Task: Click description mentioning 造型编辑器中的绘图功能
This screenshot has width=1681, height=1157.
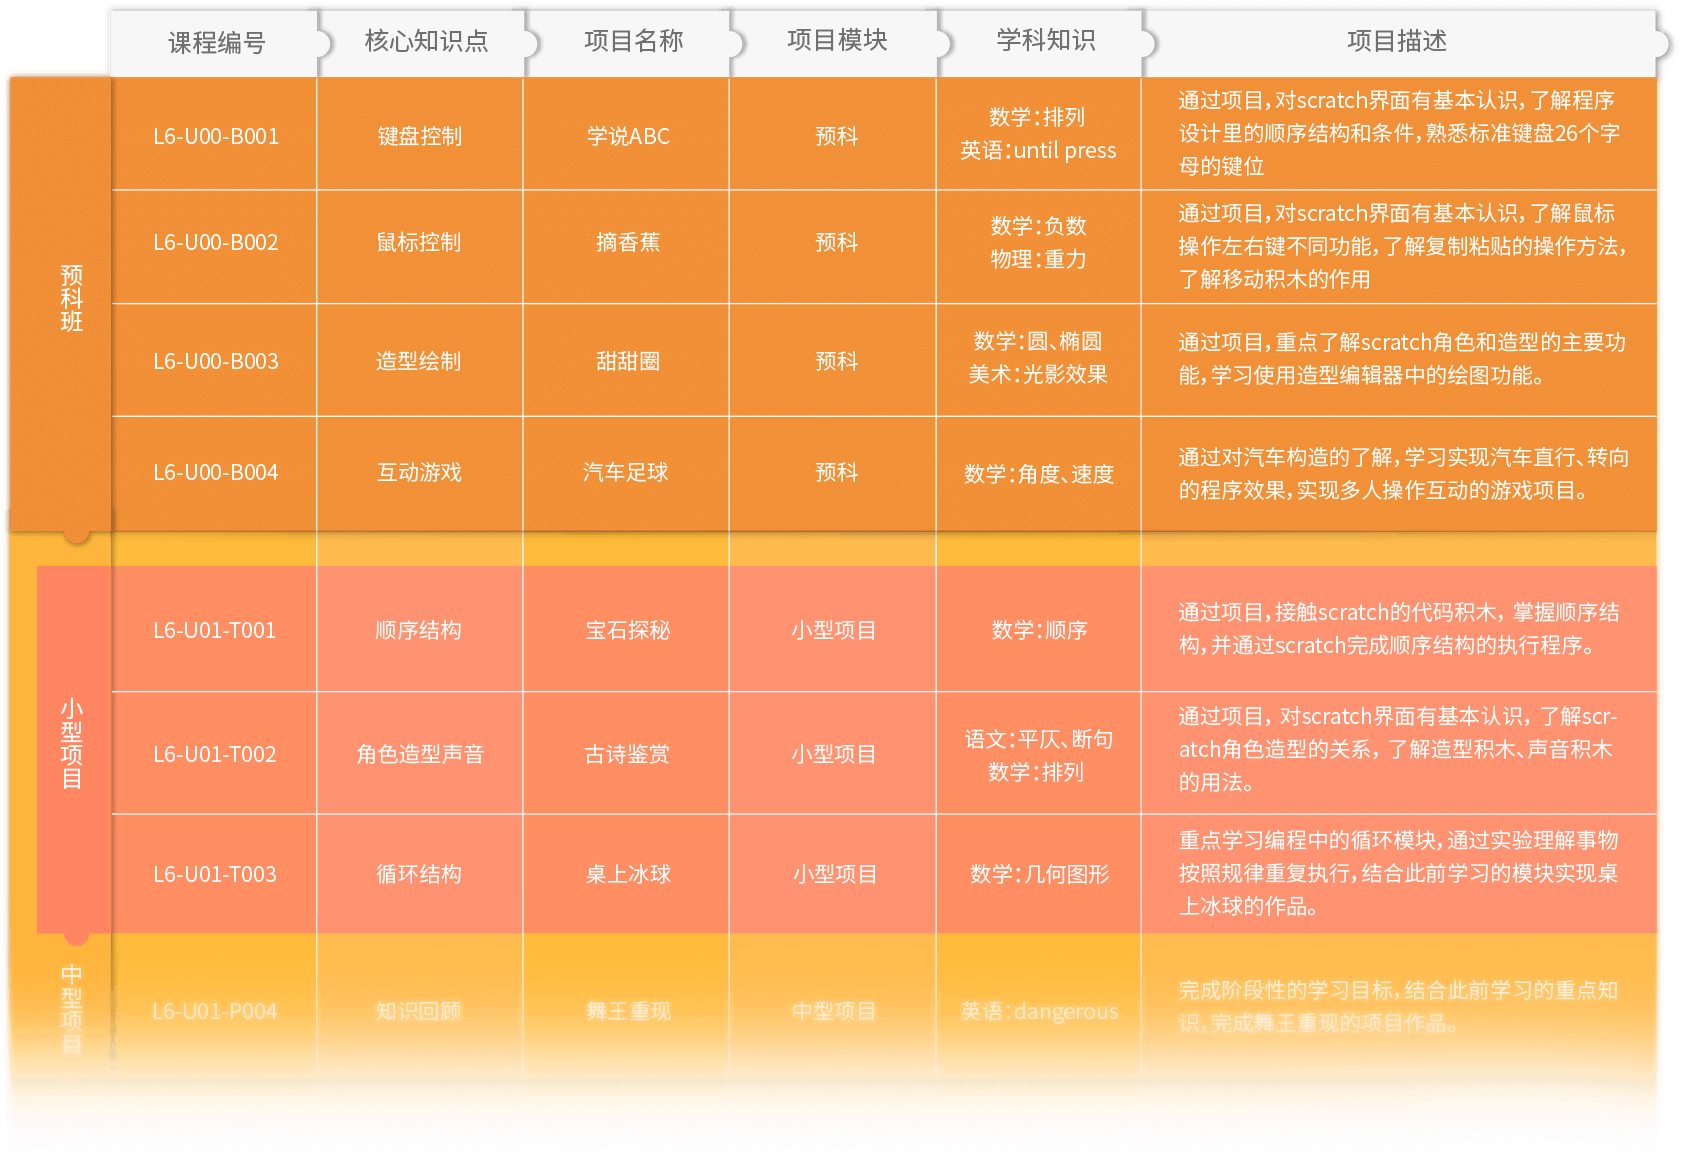Action: (x=1402, y=359)
